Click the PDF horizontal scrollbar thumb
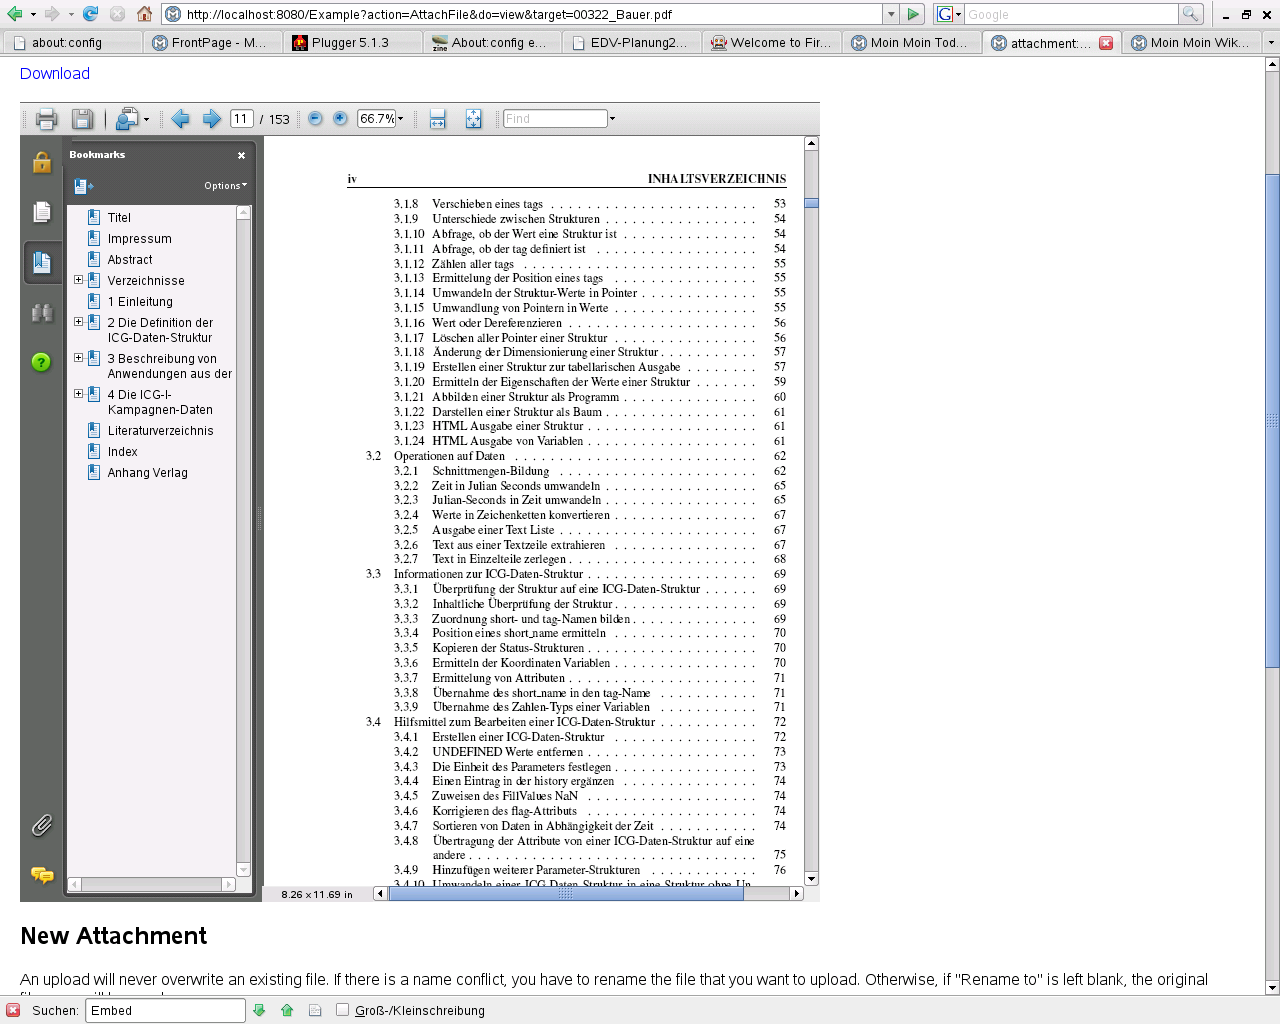Image resolution: width=1280 pixels, height=1024 pixels. (565, 894)
